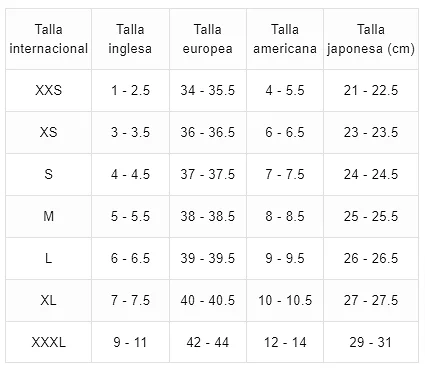
Task: Select the L size row label
Action: 49,258
